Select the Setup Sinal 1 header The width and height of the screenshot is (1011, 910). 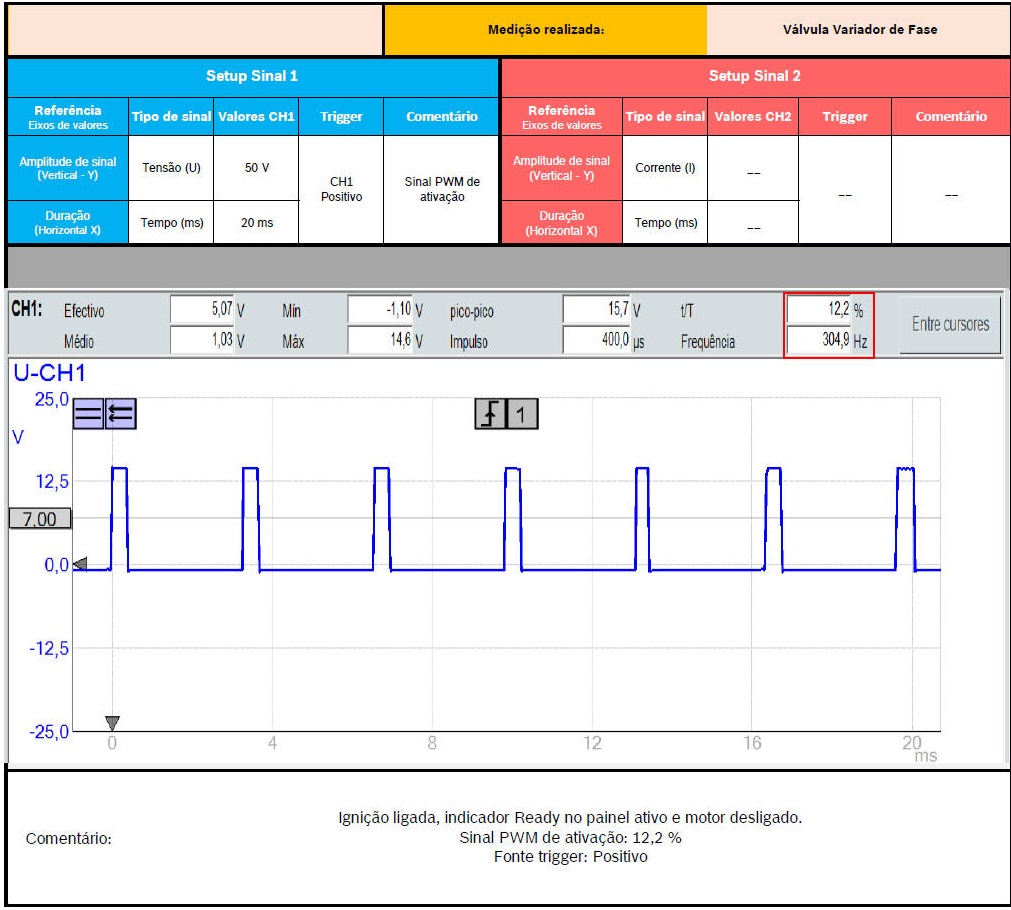pyautogui.click(x=252, y=76)
